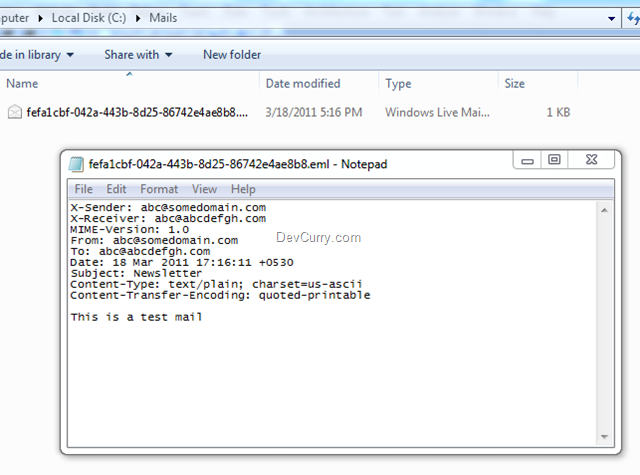Click the X-Receiver line in Notepad
This screenshot has width=640, height=475.
[x=168, y=218]
